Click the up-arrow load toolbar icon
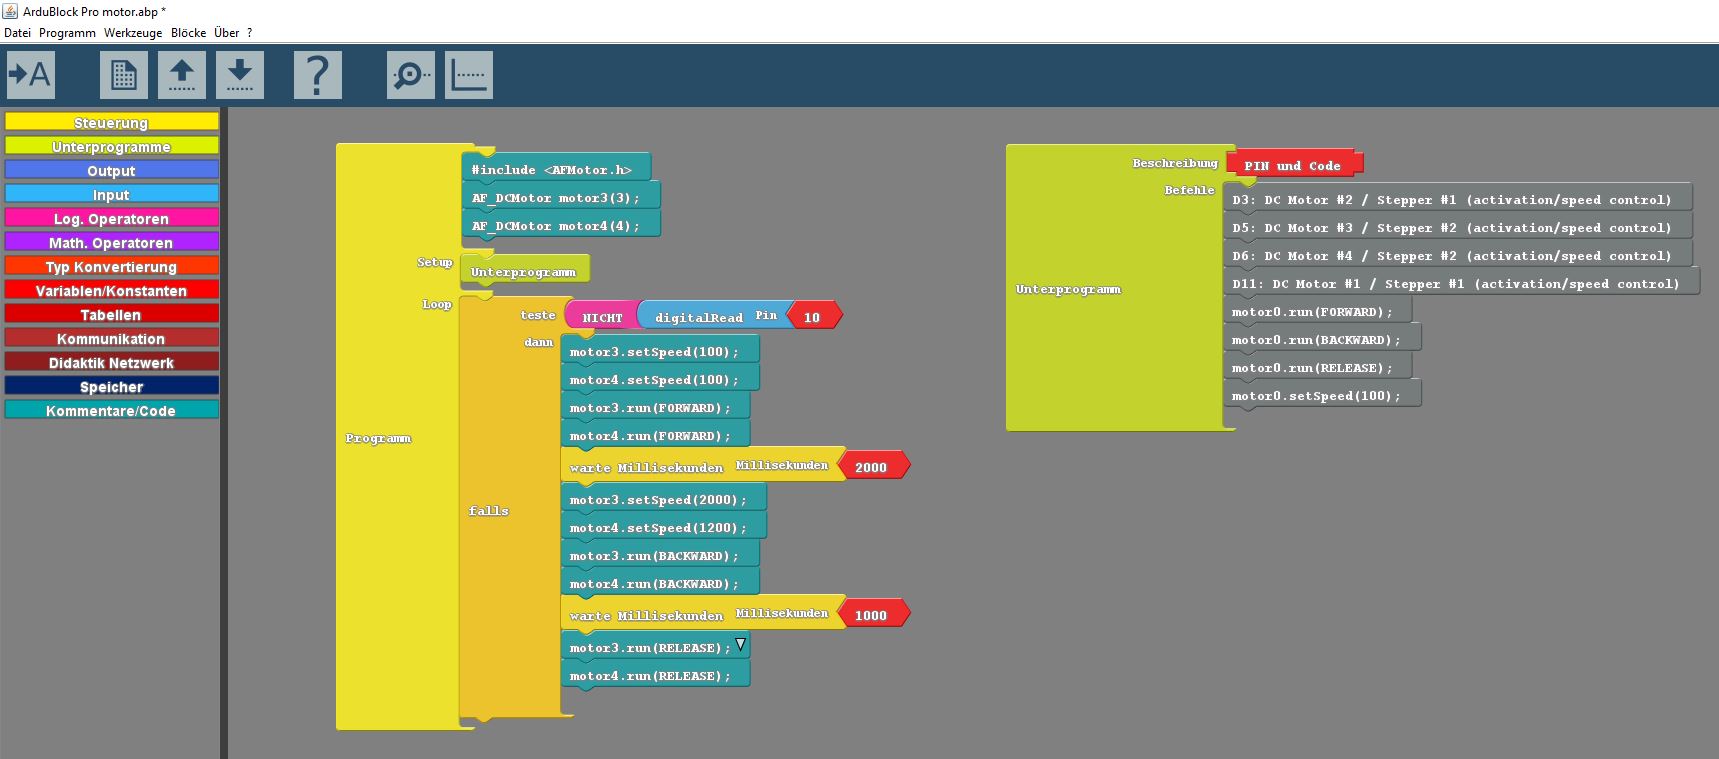 point(182,75)
